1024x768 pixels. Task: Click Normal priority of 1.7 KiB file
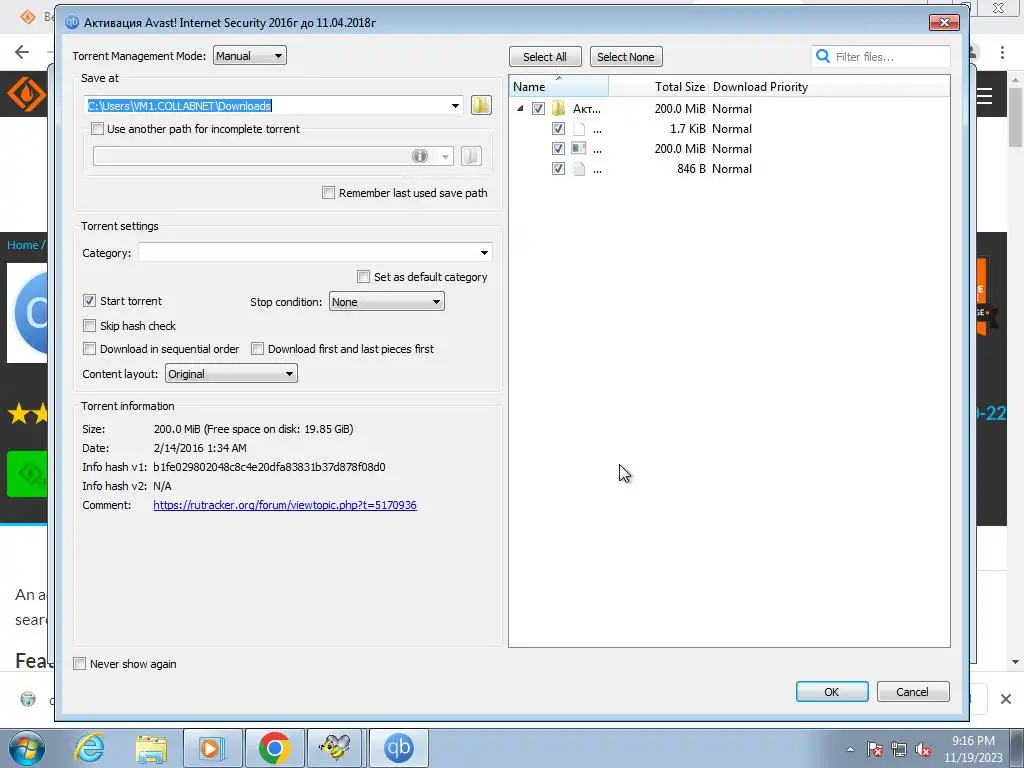(x=732, y=129)
